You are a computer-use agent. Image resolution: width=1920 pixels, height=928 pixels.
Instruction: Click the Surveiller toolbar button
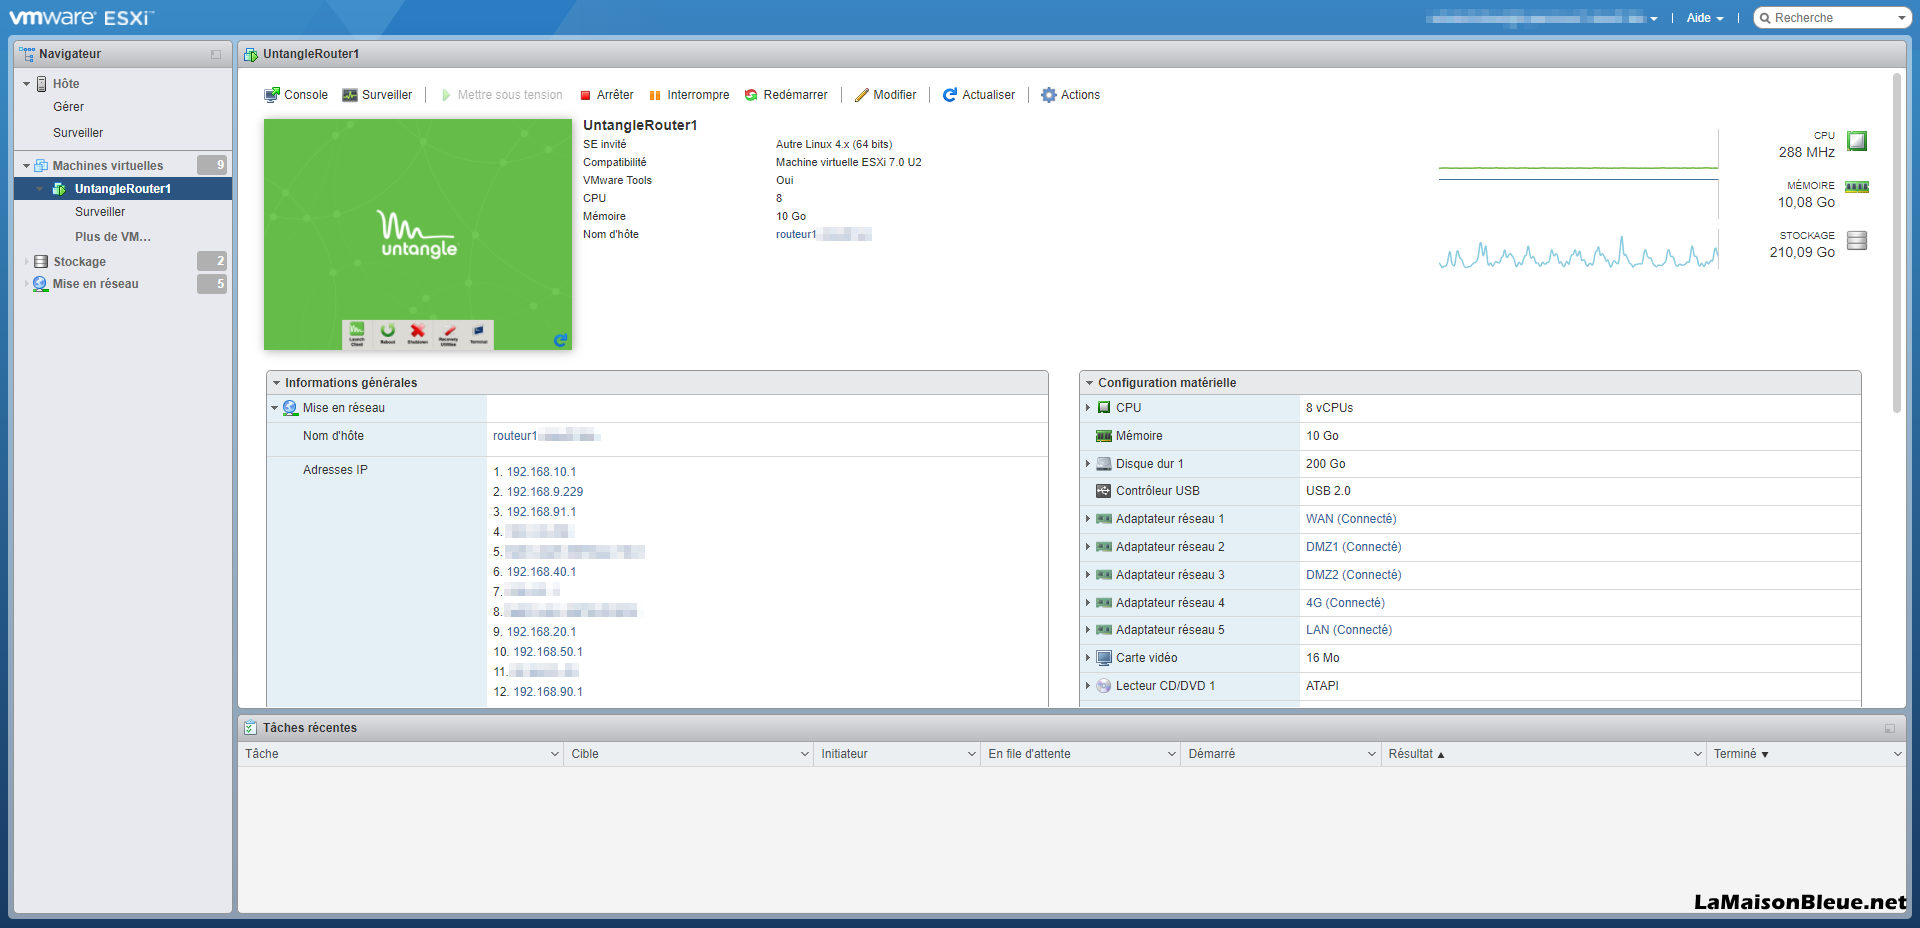click(377, 95)
